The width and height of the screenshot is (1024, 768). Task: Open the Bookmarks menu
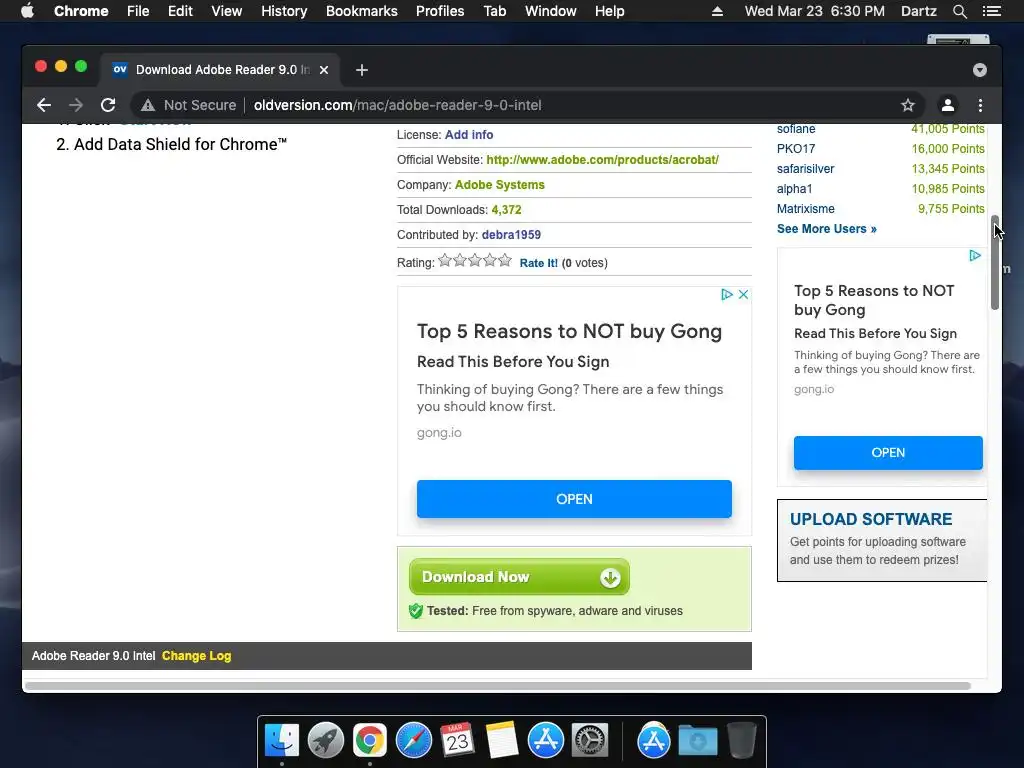(362, 11)
